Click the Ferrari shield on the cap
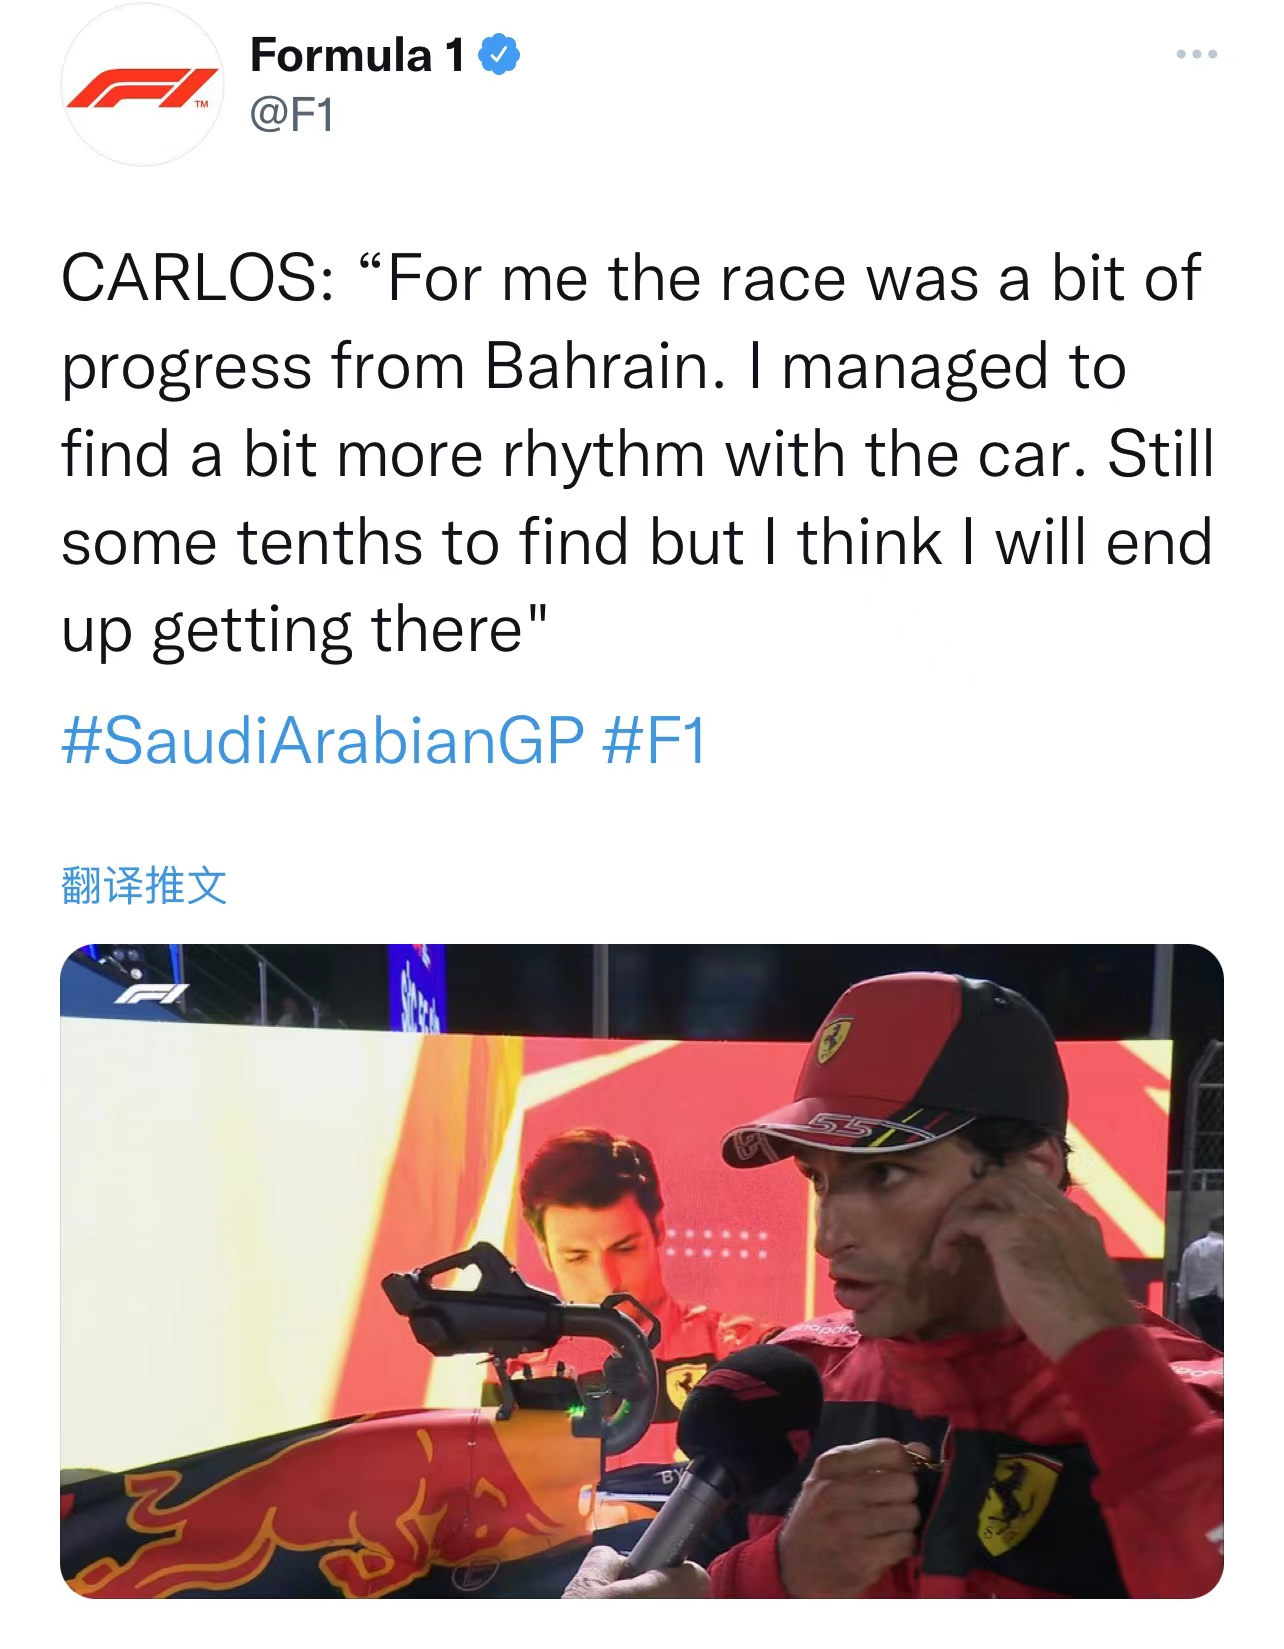 click(835, 1040)
